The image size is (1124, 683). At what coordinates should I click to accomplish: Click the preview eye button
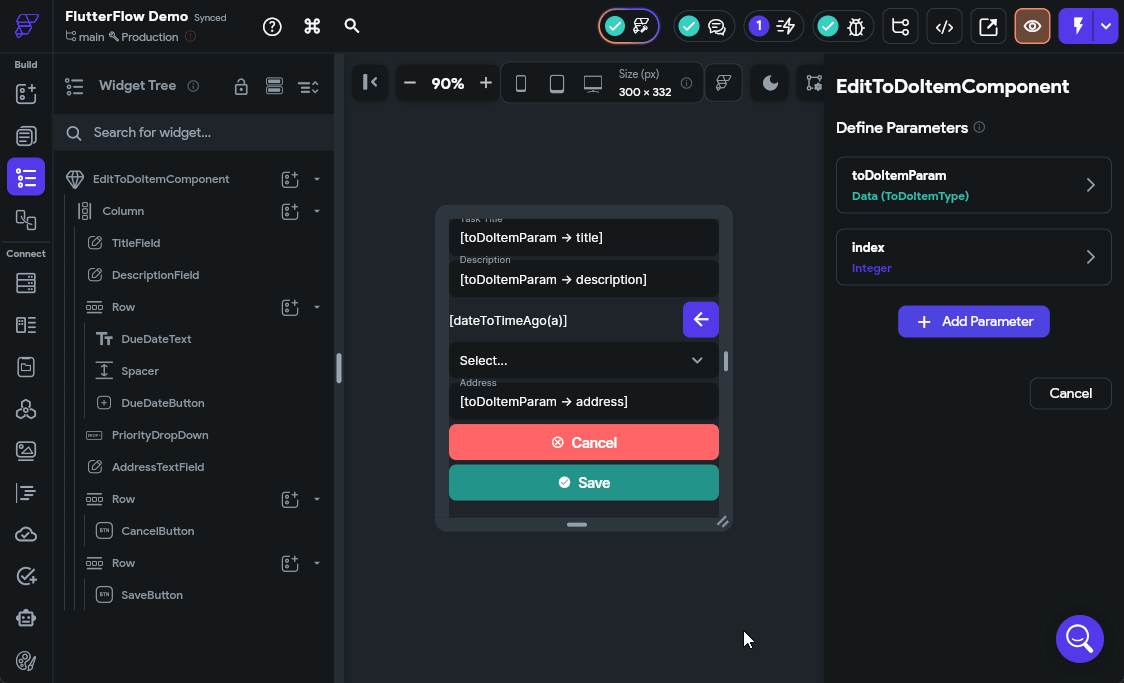pos(1032,27)
